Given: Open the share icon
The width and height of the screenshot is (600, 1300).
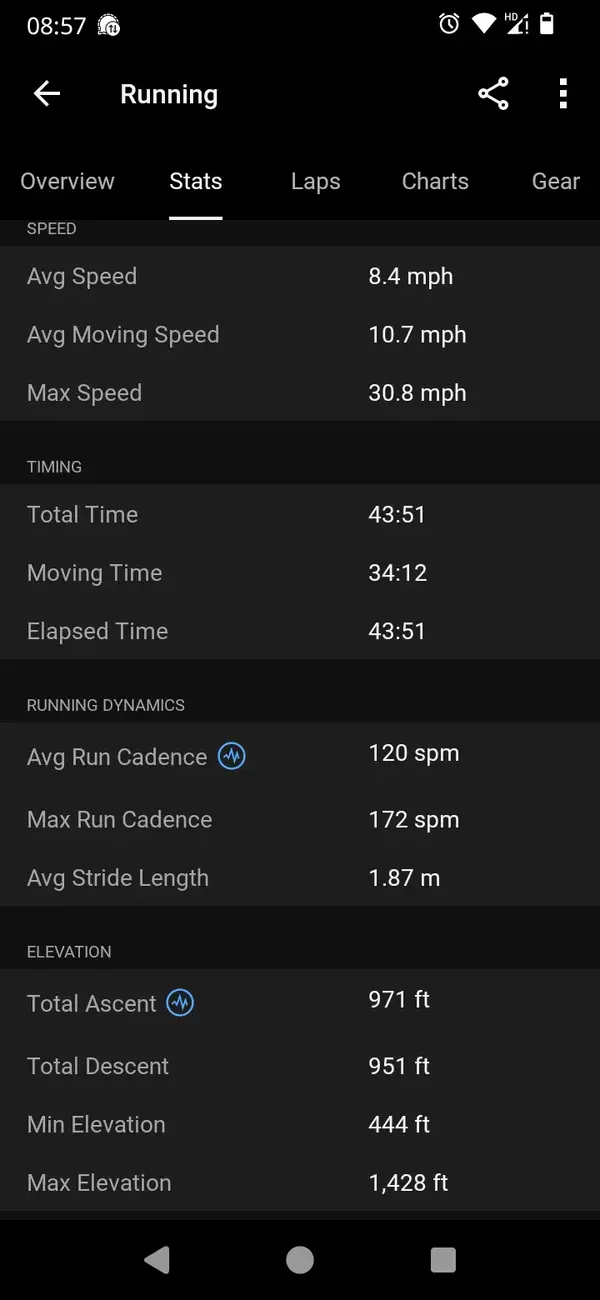Looking at the screenshot, I should click(493, 94).
